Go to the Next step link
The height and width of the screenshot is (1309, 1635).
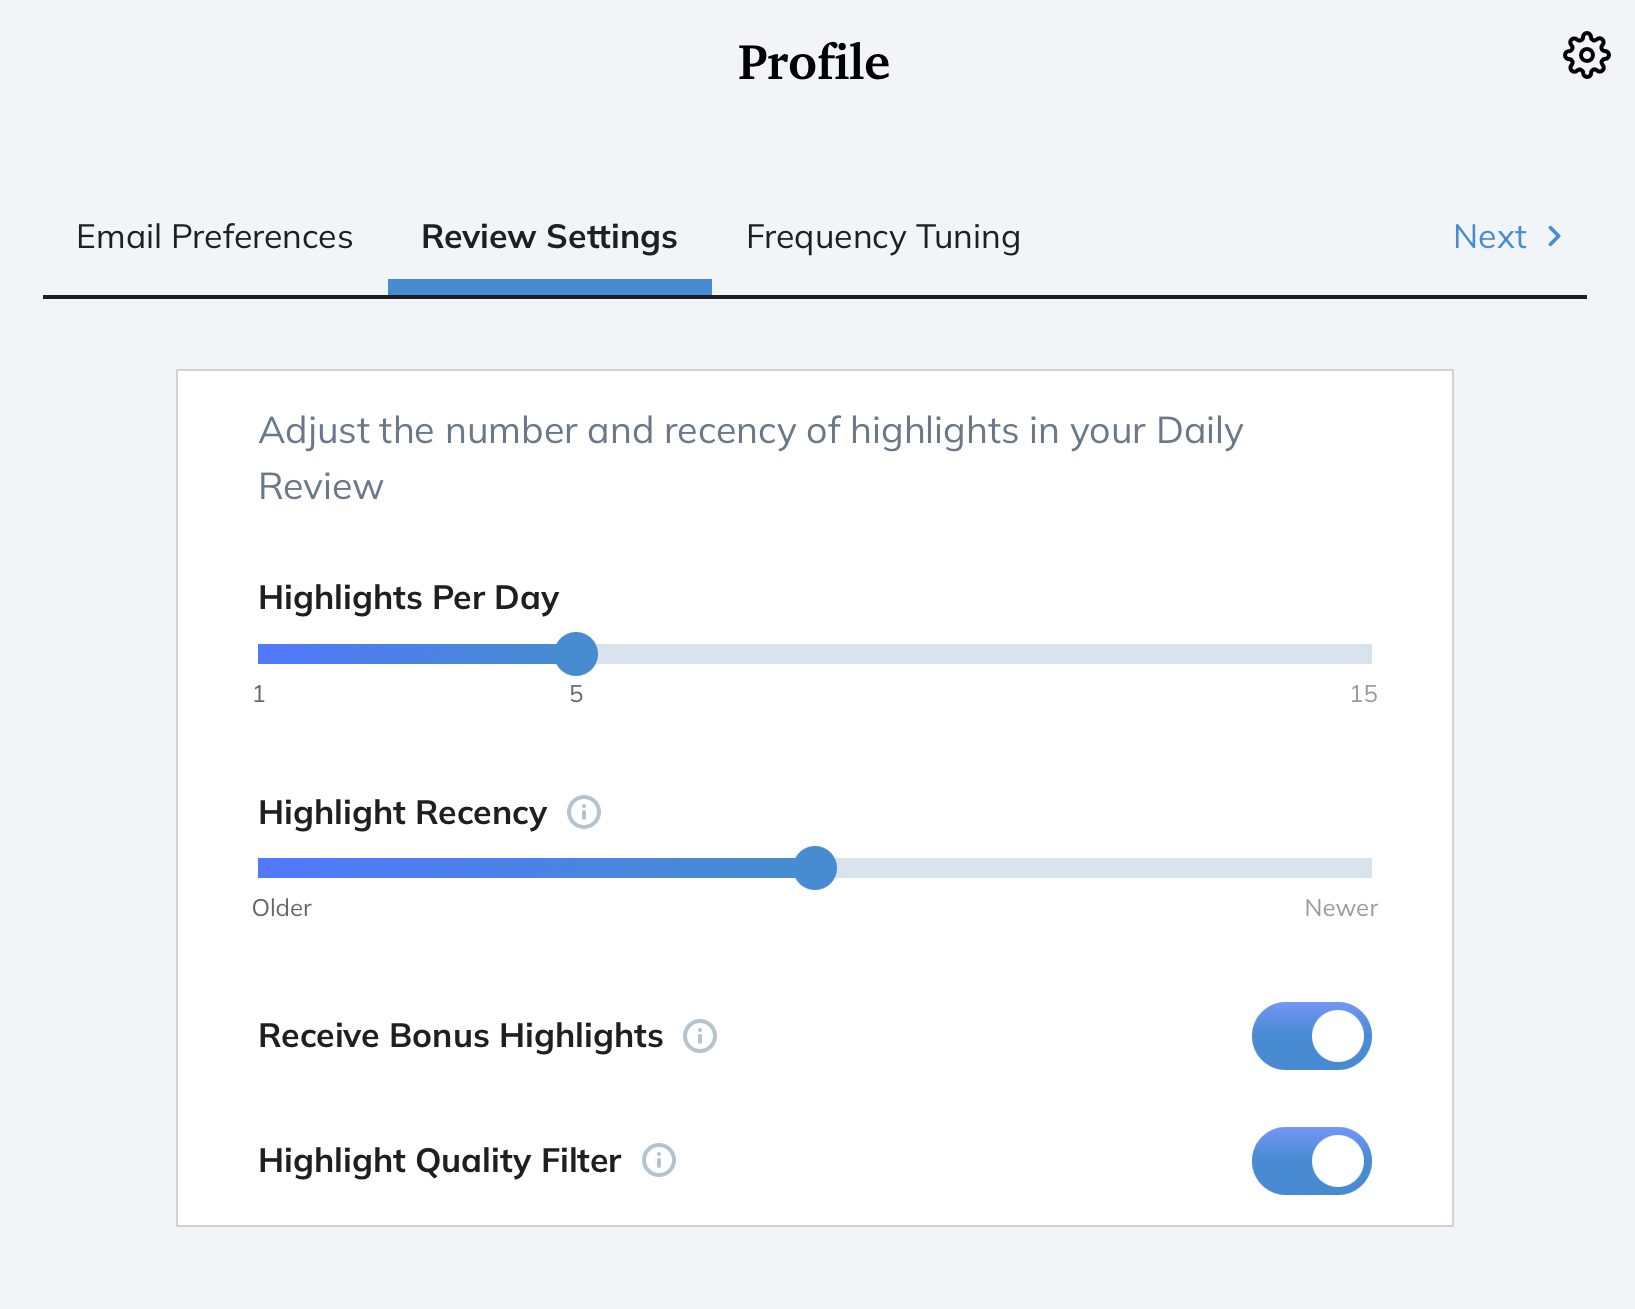click(1508, 237)
